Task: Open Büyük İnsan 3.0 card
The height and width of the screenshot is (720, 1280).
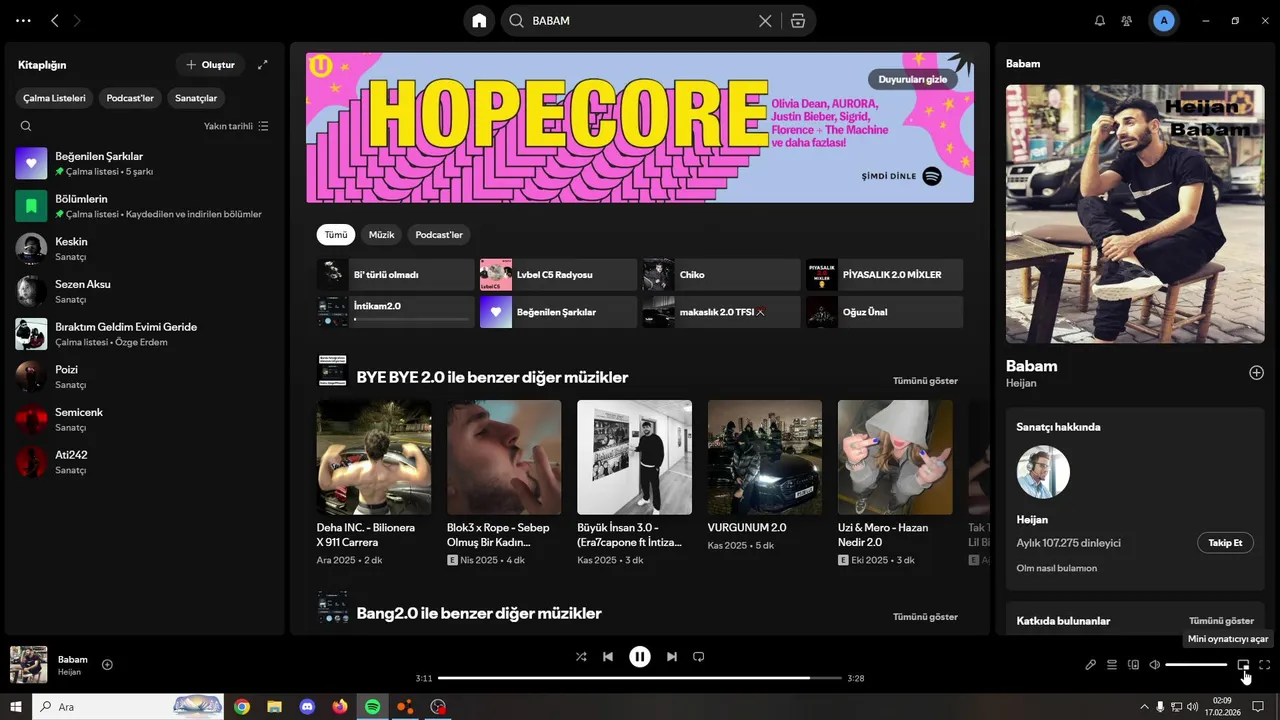Action: point(634,485)
